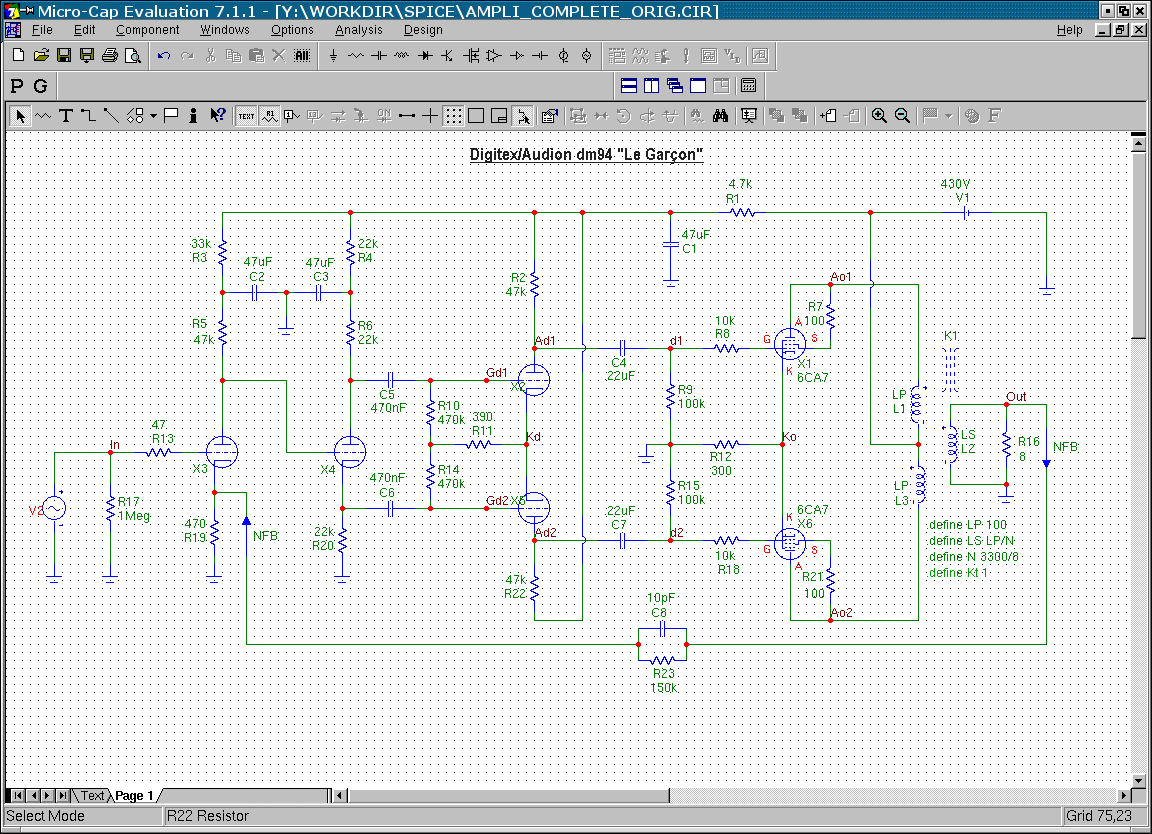Image resolution: width=1152 pixels, height=834 pixels.
Task: Create a new circuit file
Action: (x=18, y=55)
